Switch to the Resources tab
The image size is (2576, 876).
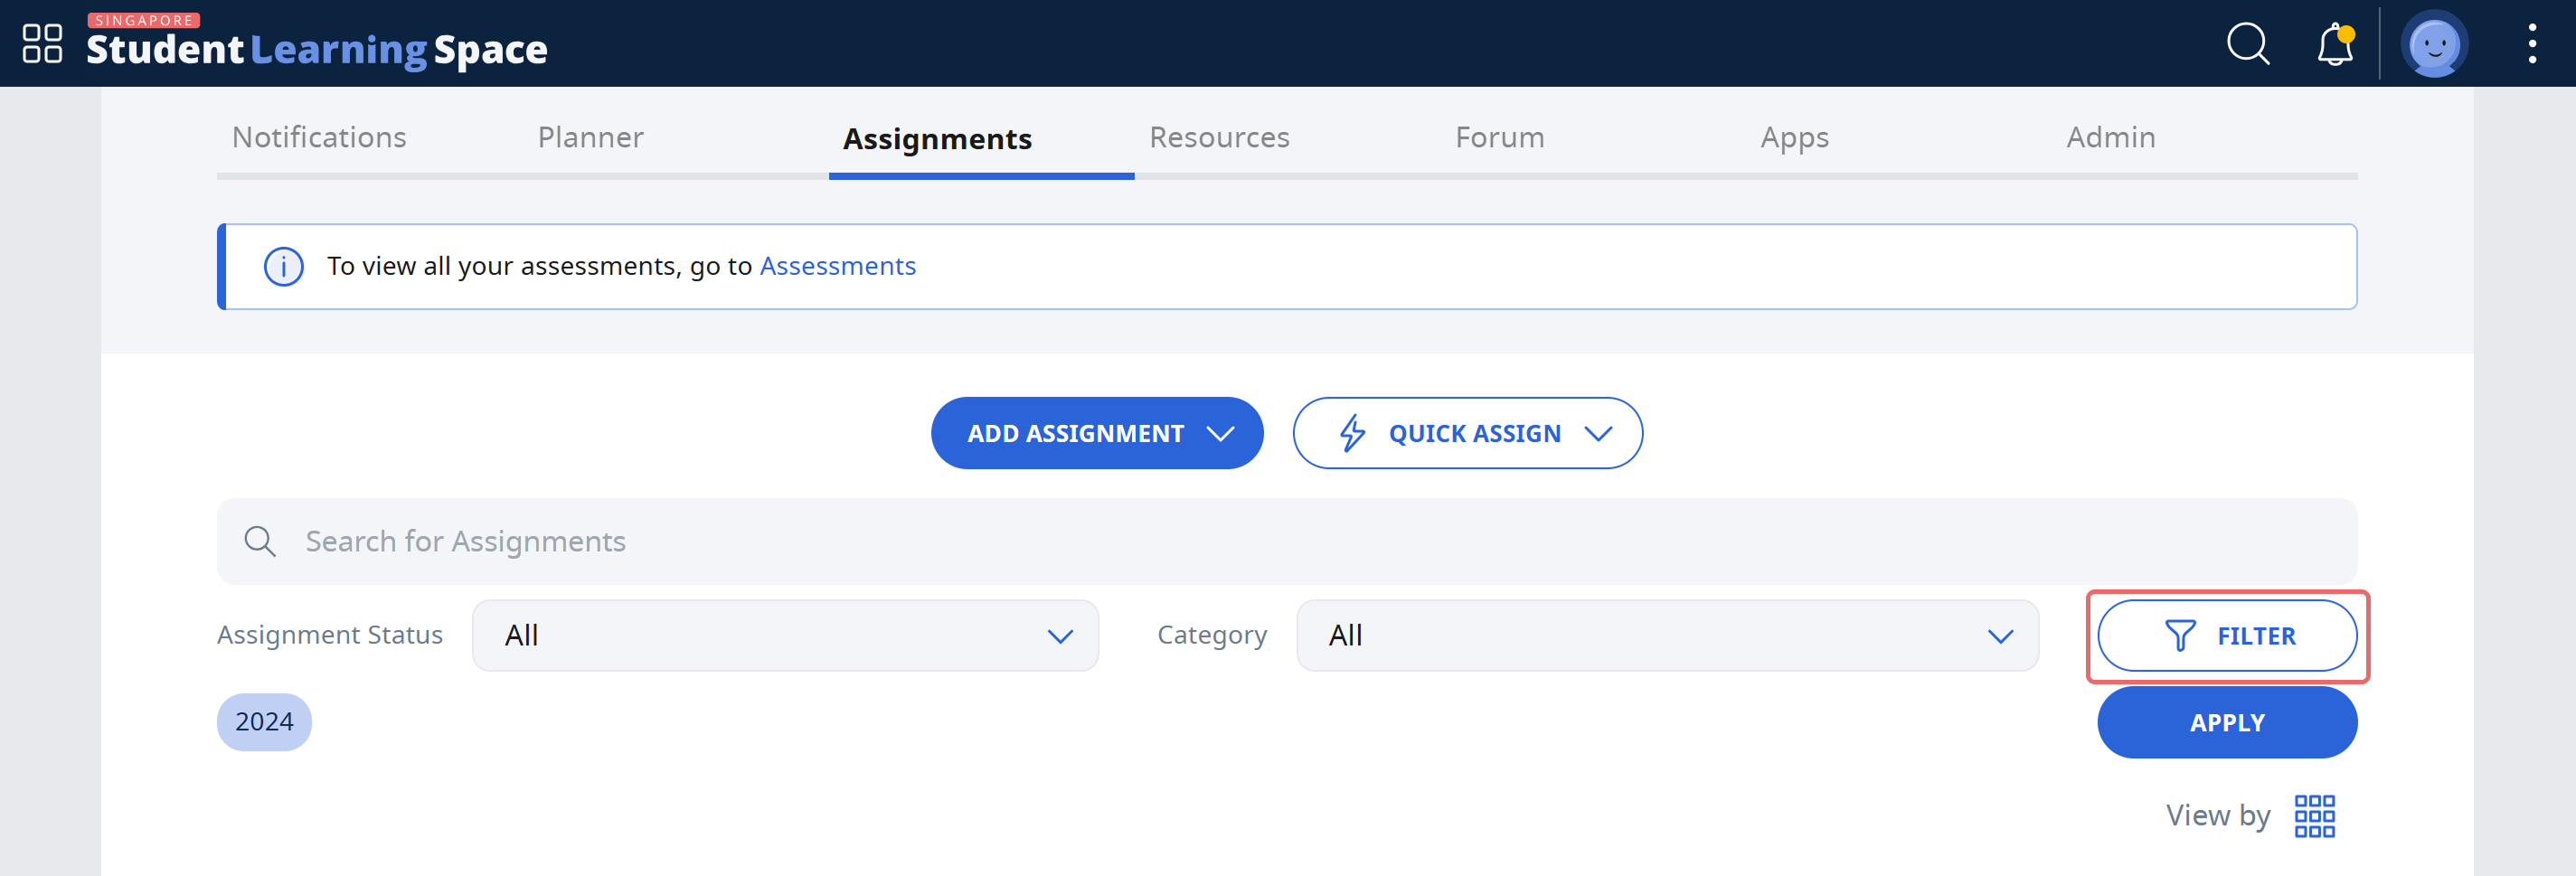pos(1219,138)
